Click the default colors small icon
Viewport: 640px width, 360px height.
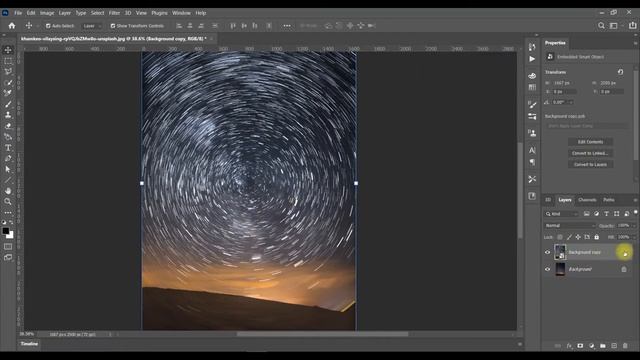pyautogui.click(x=4, y=222)
